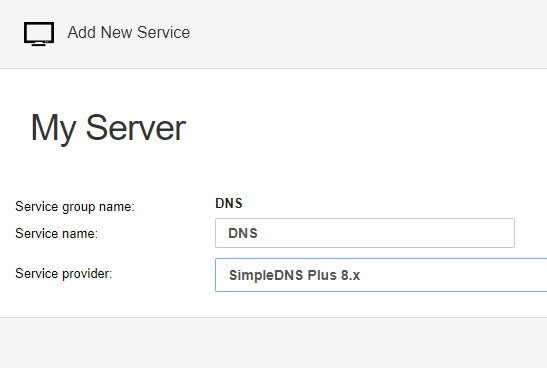Click the DNS service group value
The width and height of the screenshot is (547, 368).
click(228, 203)
